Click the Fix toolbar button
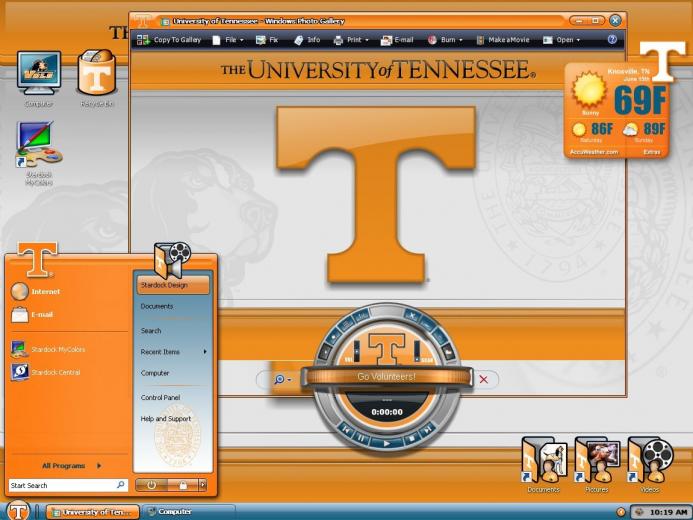Screen dimensions: 693x520 (267, 40)
